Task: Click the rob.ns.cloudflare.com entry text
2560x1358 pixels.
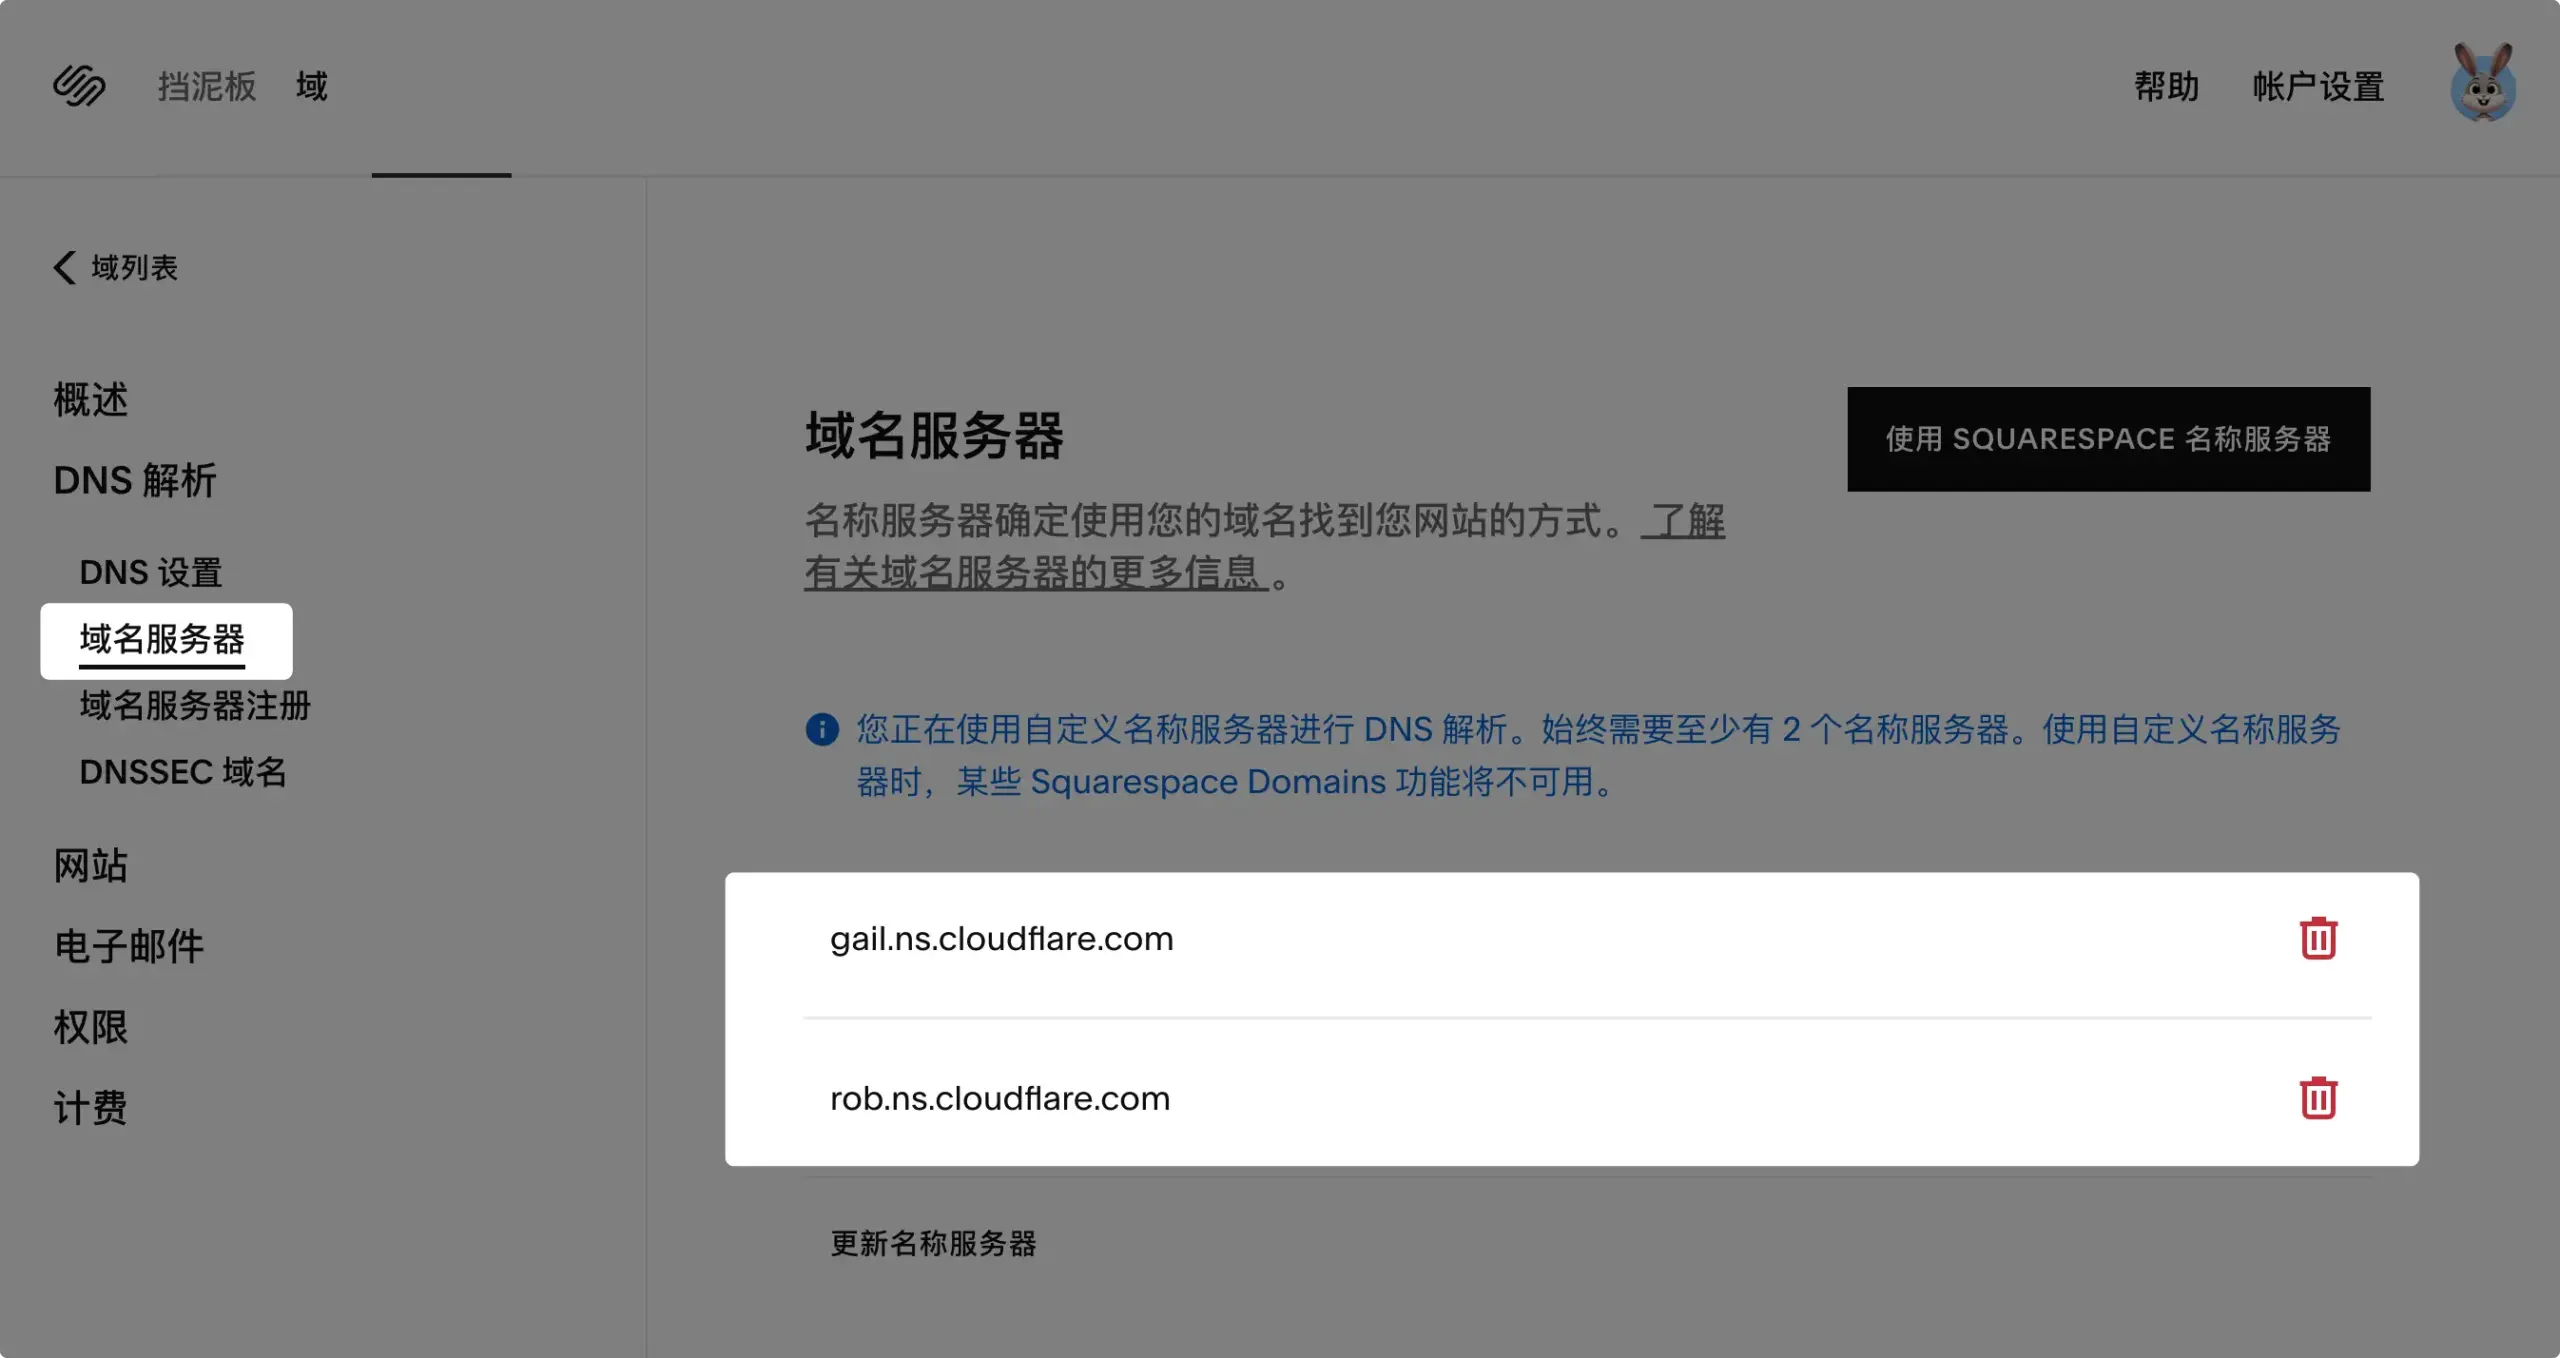Action: coord(1000,1098)
